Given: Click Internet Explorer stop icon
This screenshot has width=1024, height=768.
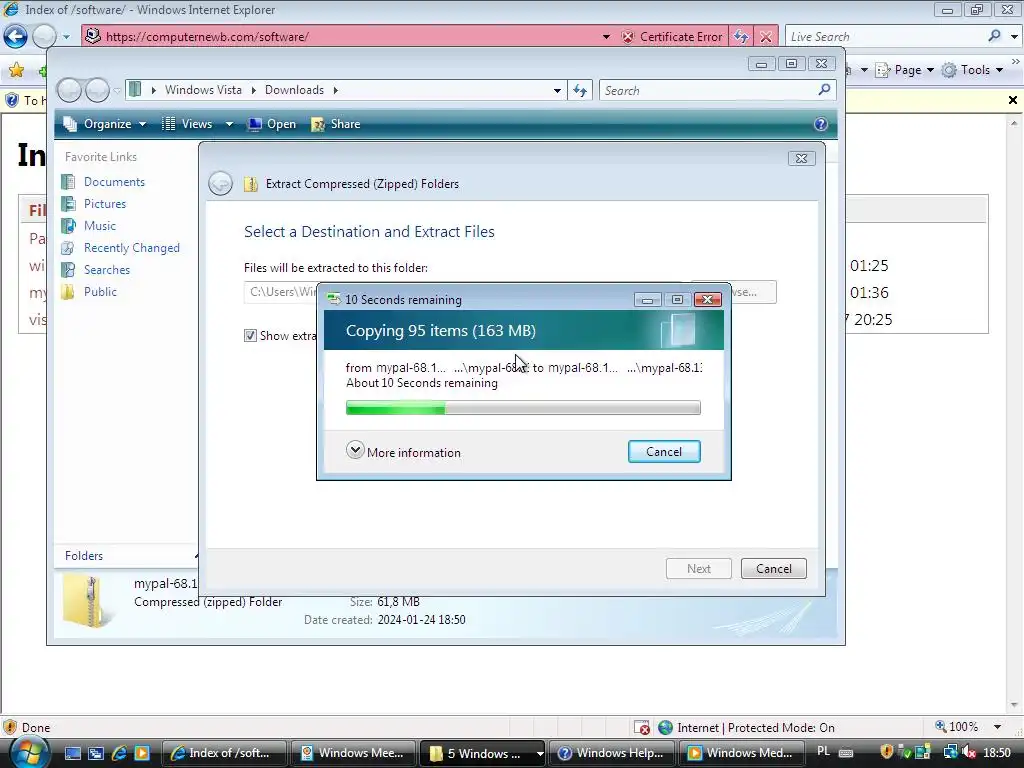Looking at the screenshot, I should [x=766, y=37].
